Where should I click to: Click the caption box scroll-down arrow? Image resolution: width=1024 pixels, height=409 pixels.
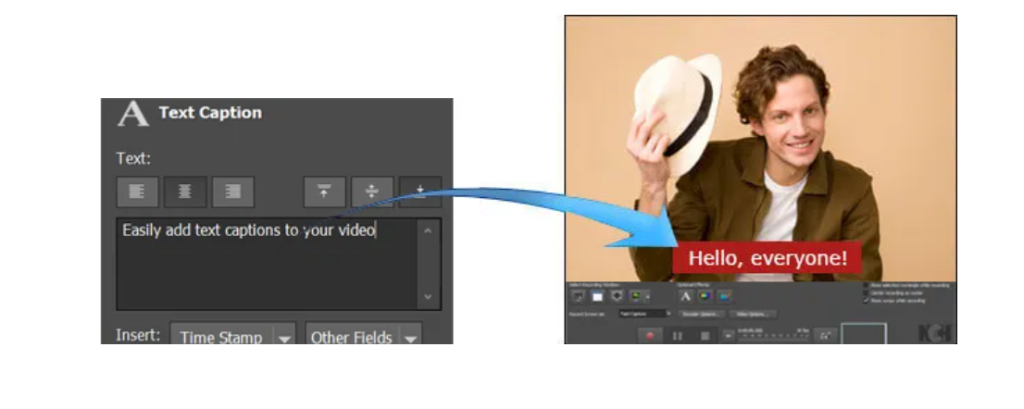[x=428, y=297]
